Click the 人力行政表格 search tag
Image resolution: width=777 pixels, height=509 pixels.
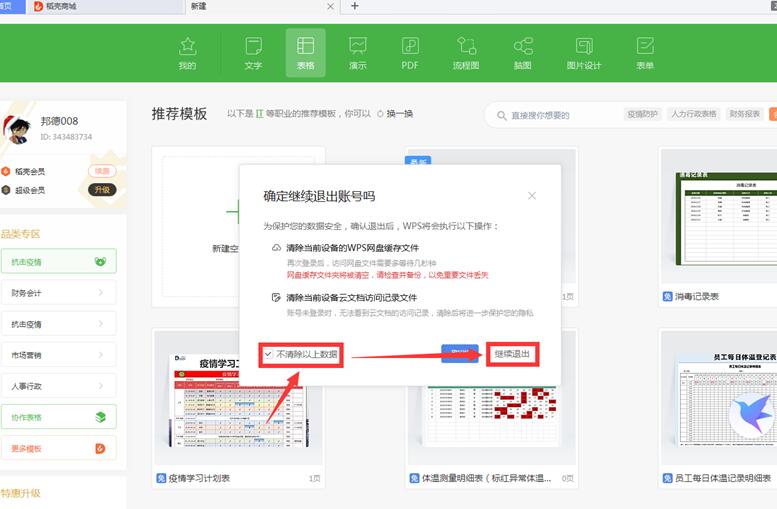click(x=694, y=114)
